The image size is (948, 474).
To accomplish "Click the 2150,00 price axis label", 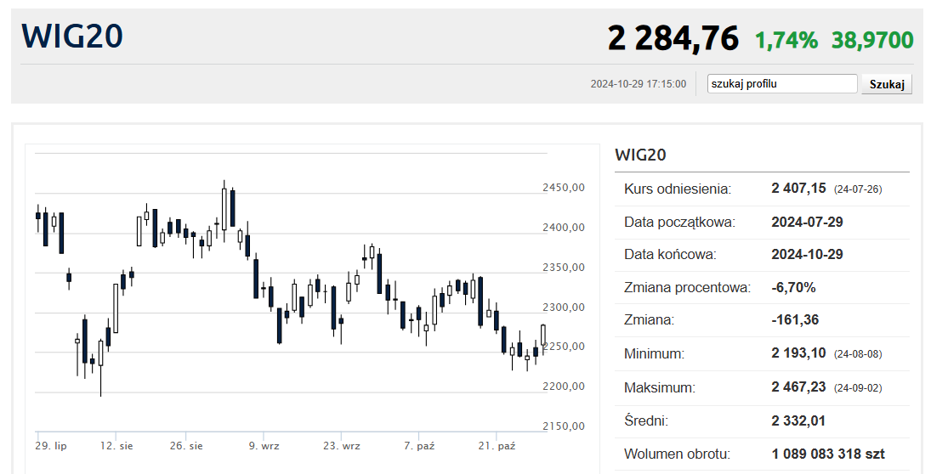I will click(x=563, y=426).
